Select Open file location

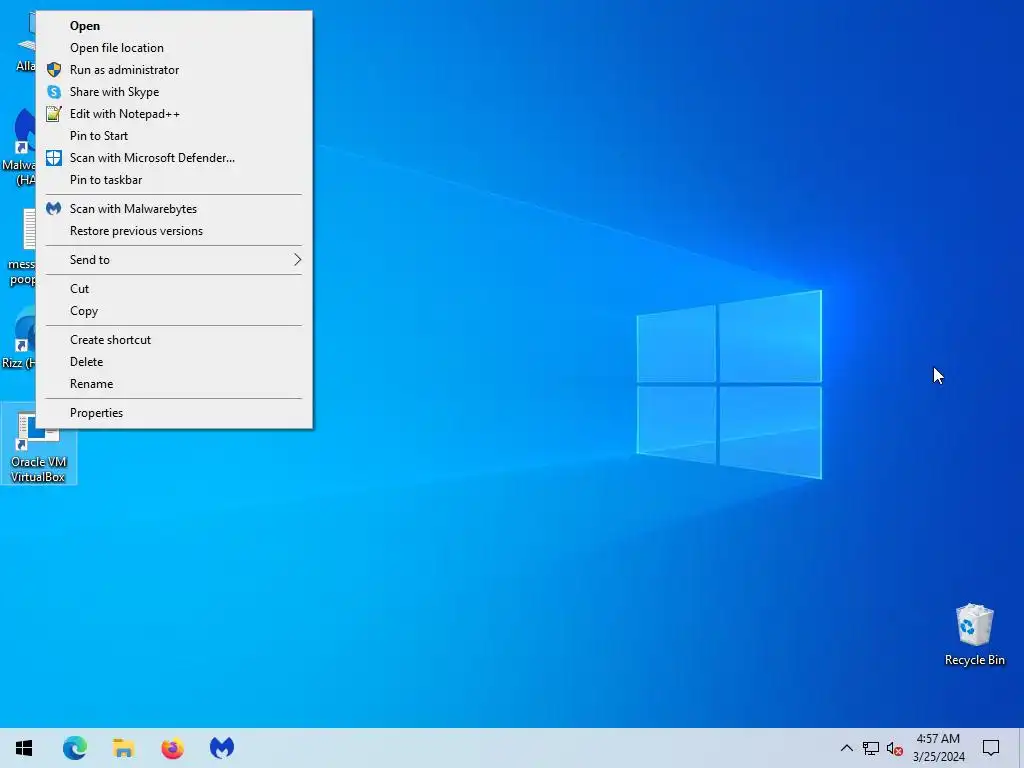click(x=174, y=48)
